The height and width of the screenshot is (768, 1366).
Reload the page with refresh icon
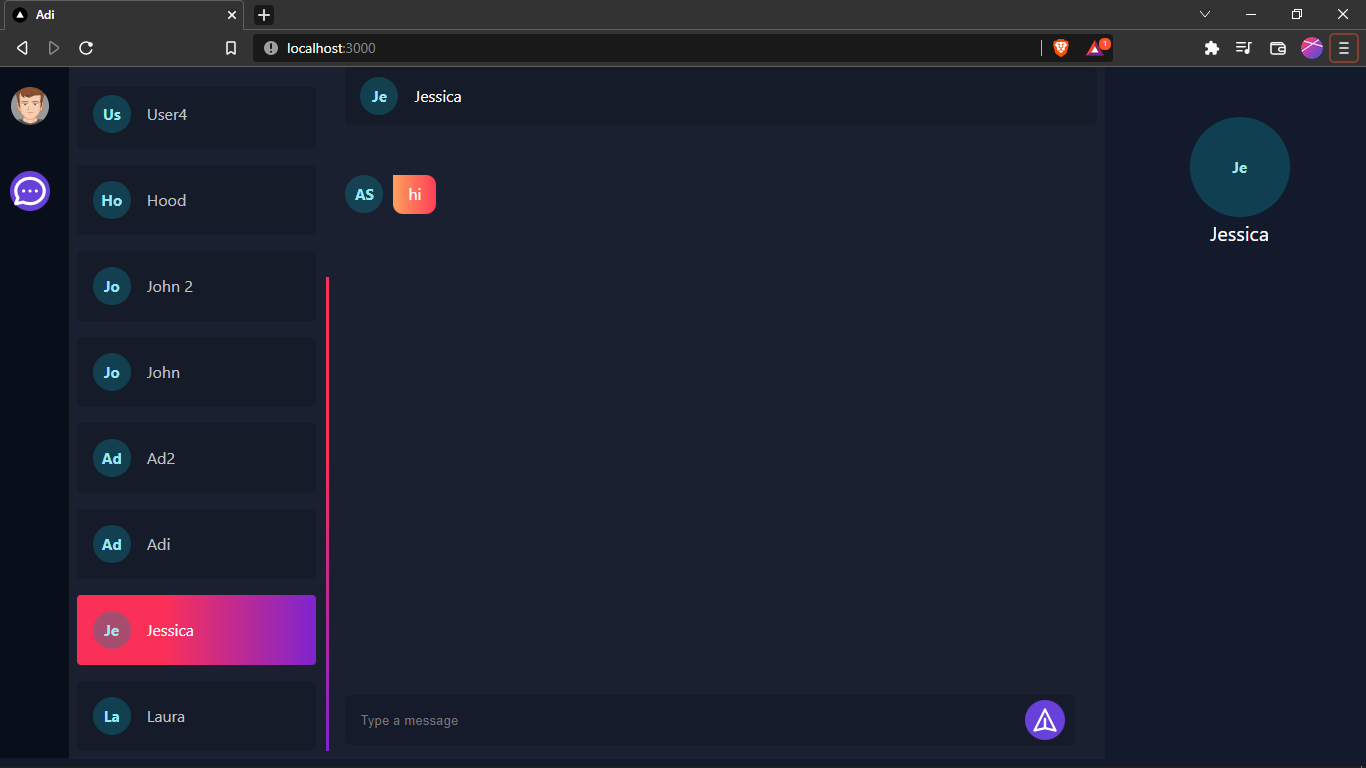tap(86, 48)
